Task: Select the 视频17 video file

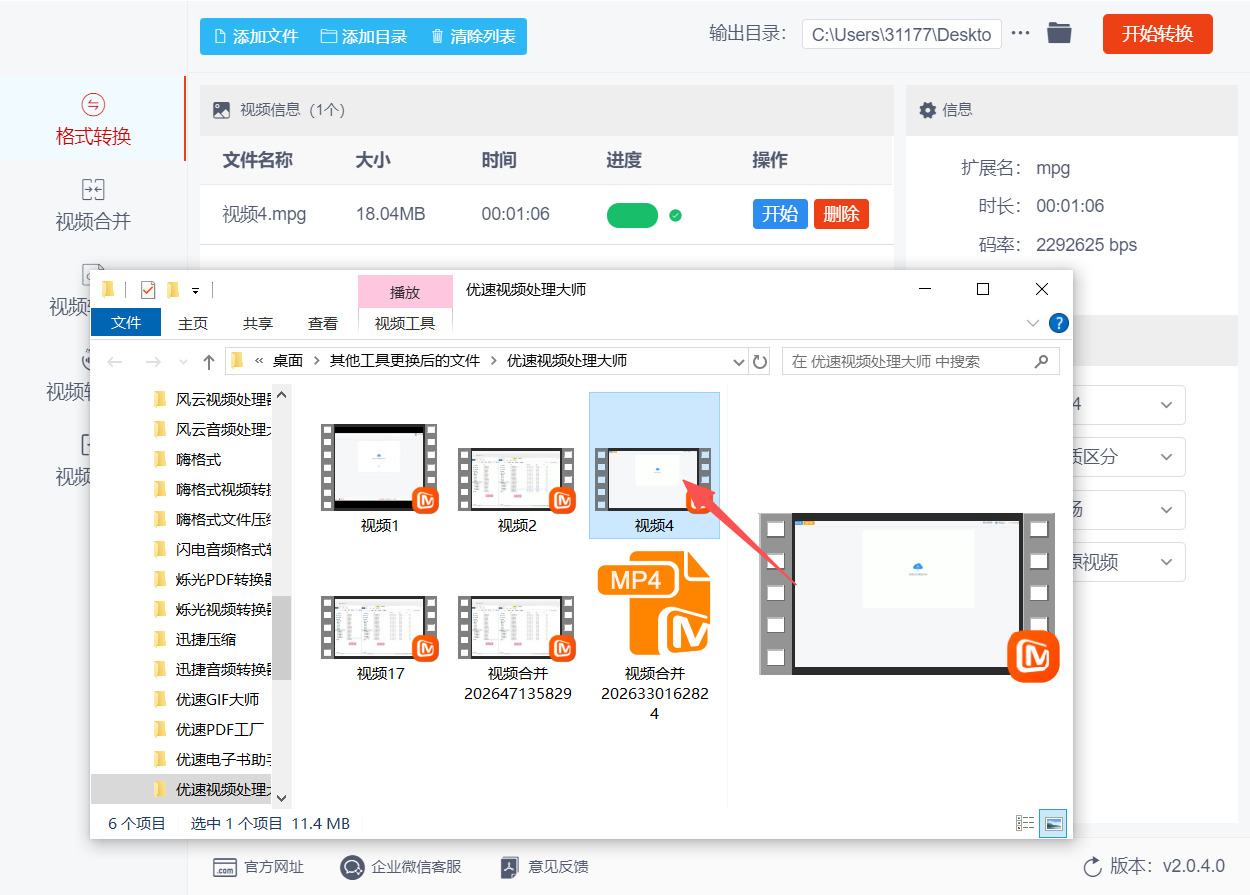Action: point(380,638)
